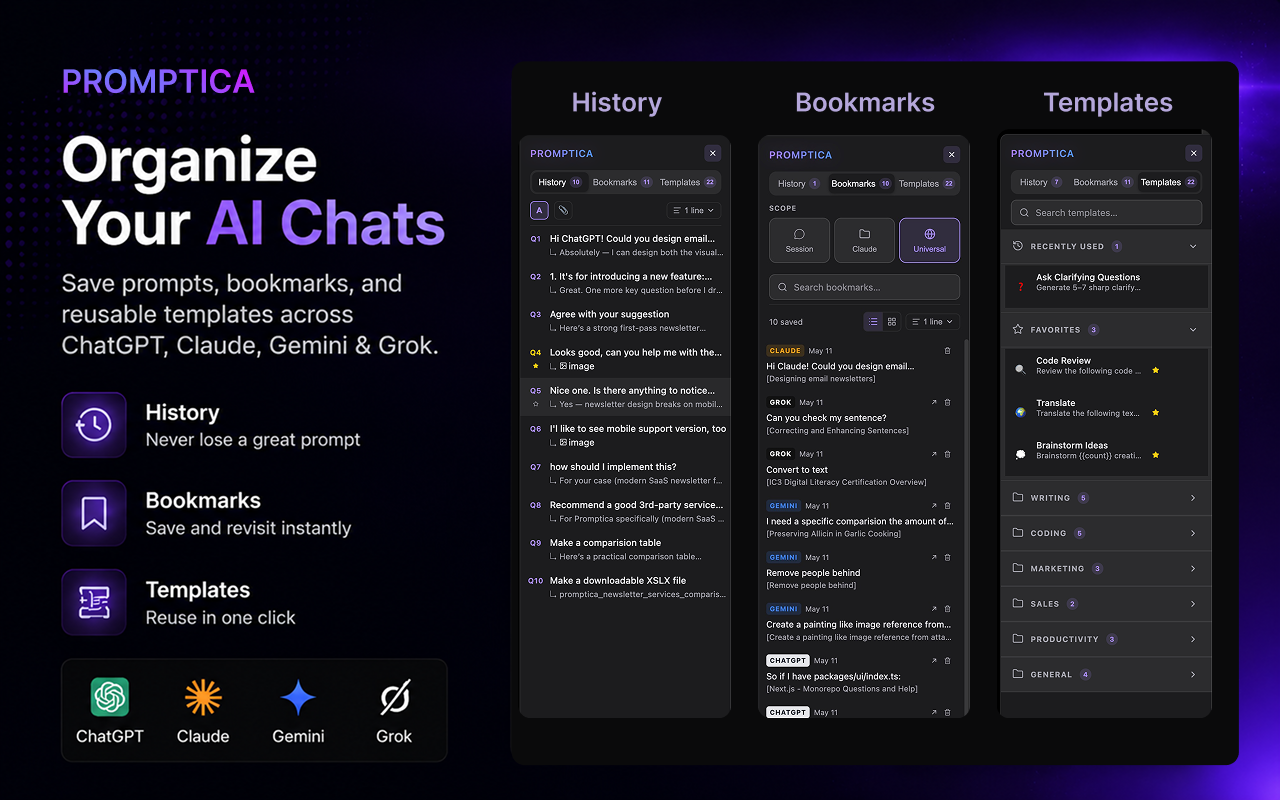Viewport: 1280px width, 800px height.
Task: Click the magnifier emoji beside Code Review template
Action: [1020, 369]
